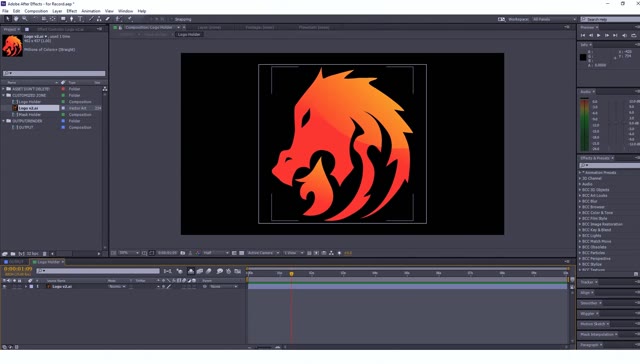Expand the ASSET DON'T DELETE folder
The width and height of the screenshot is (640, 364).
pyautogui.click(x=4, y=89)
